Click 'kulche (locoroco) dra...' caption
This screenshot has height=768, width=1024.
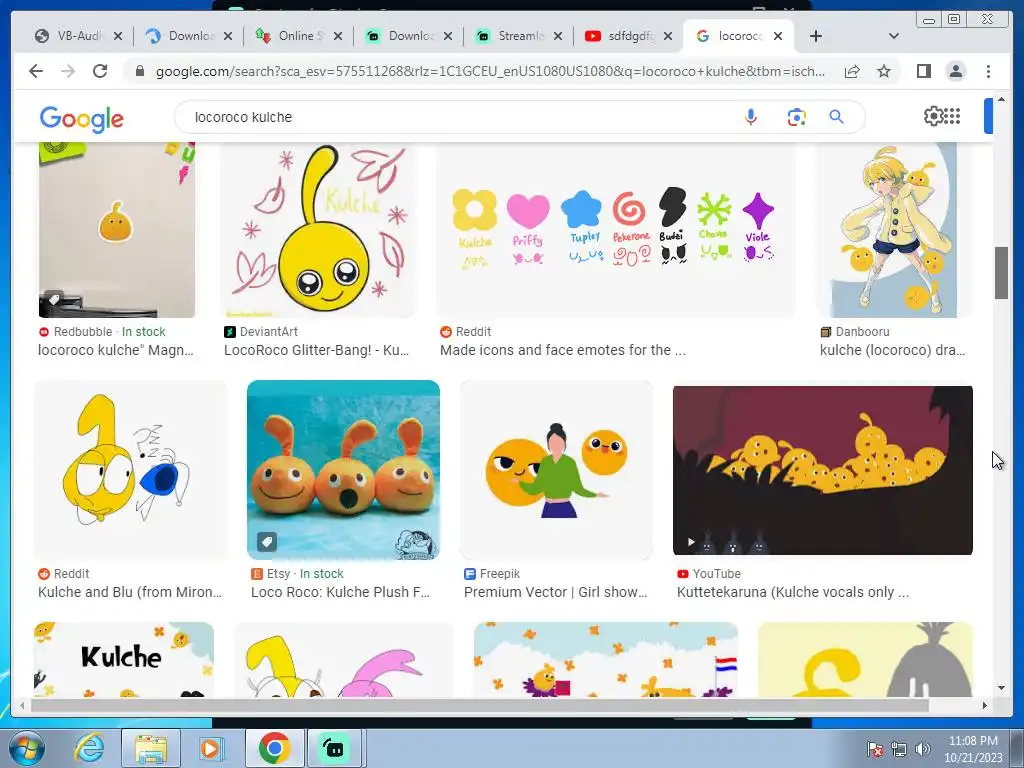892,350
